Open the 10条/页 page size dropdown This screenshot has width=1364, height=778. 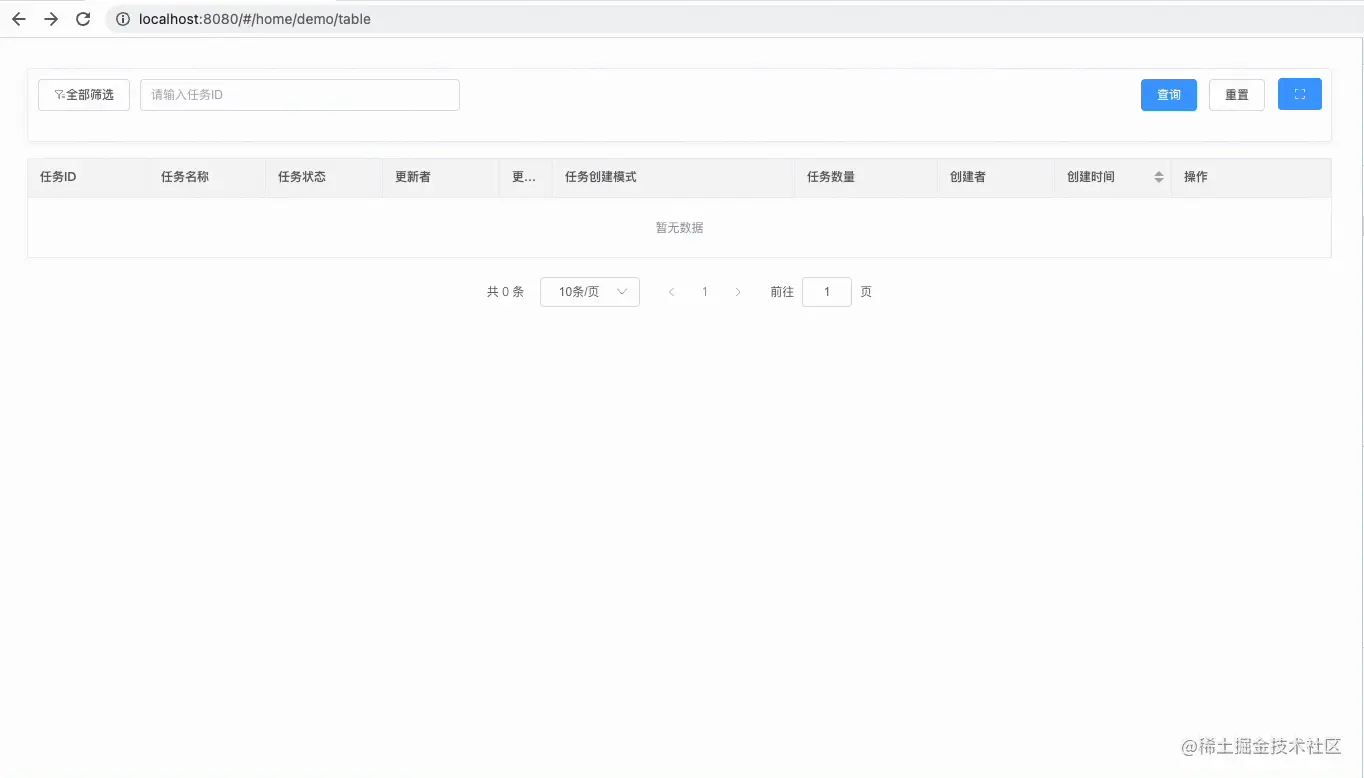coord(589,291)
